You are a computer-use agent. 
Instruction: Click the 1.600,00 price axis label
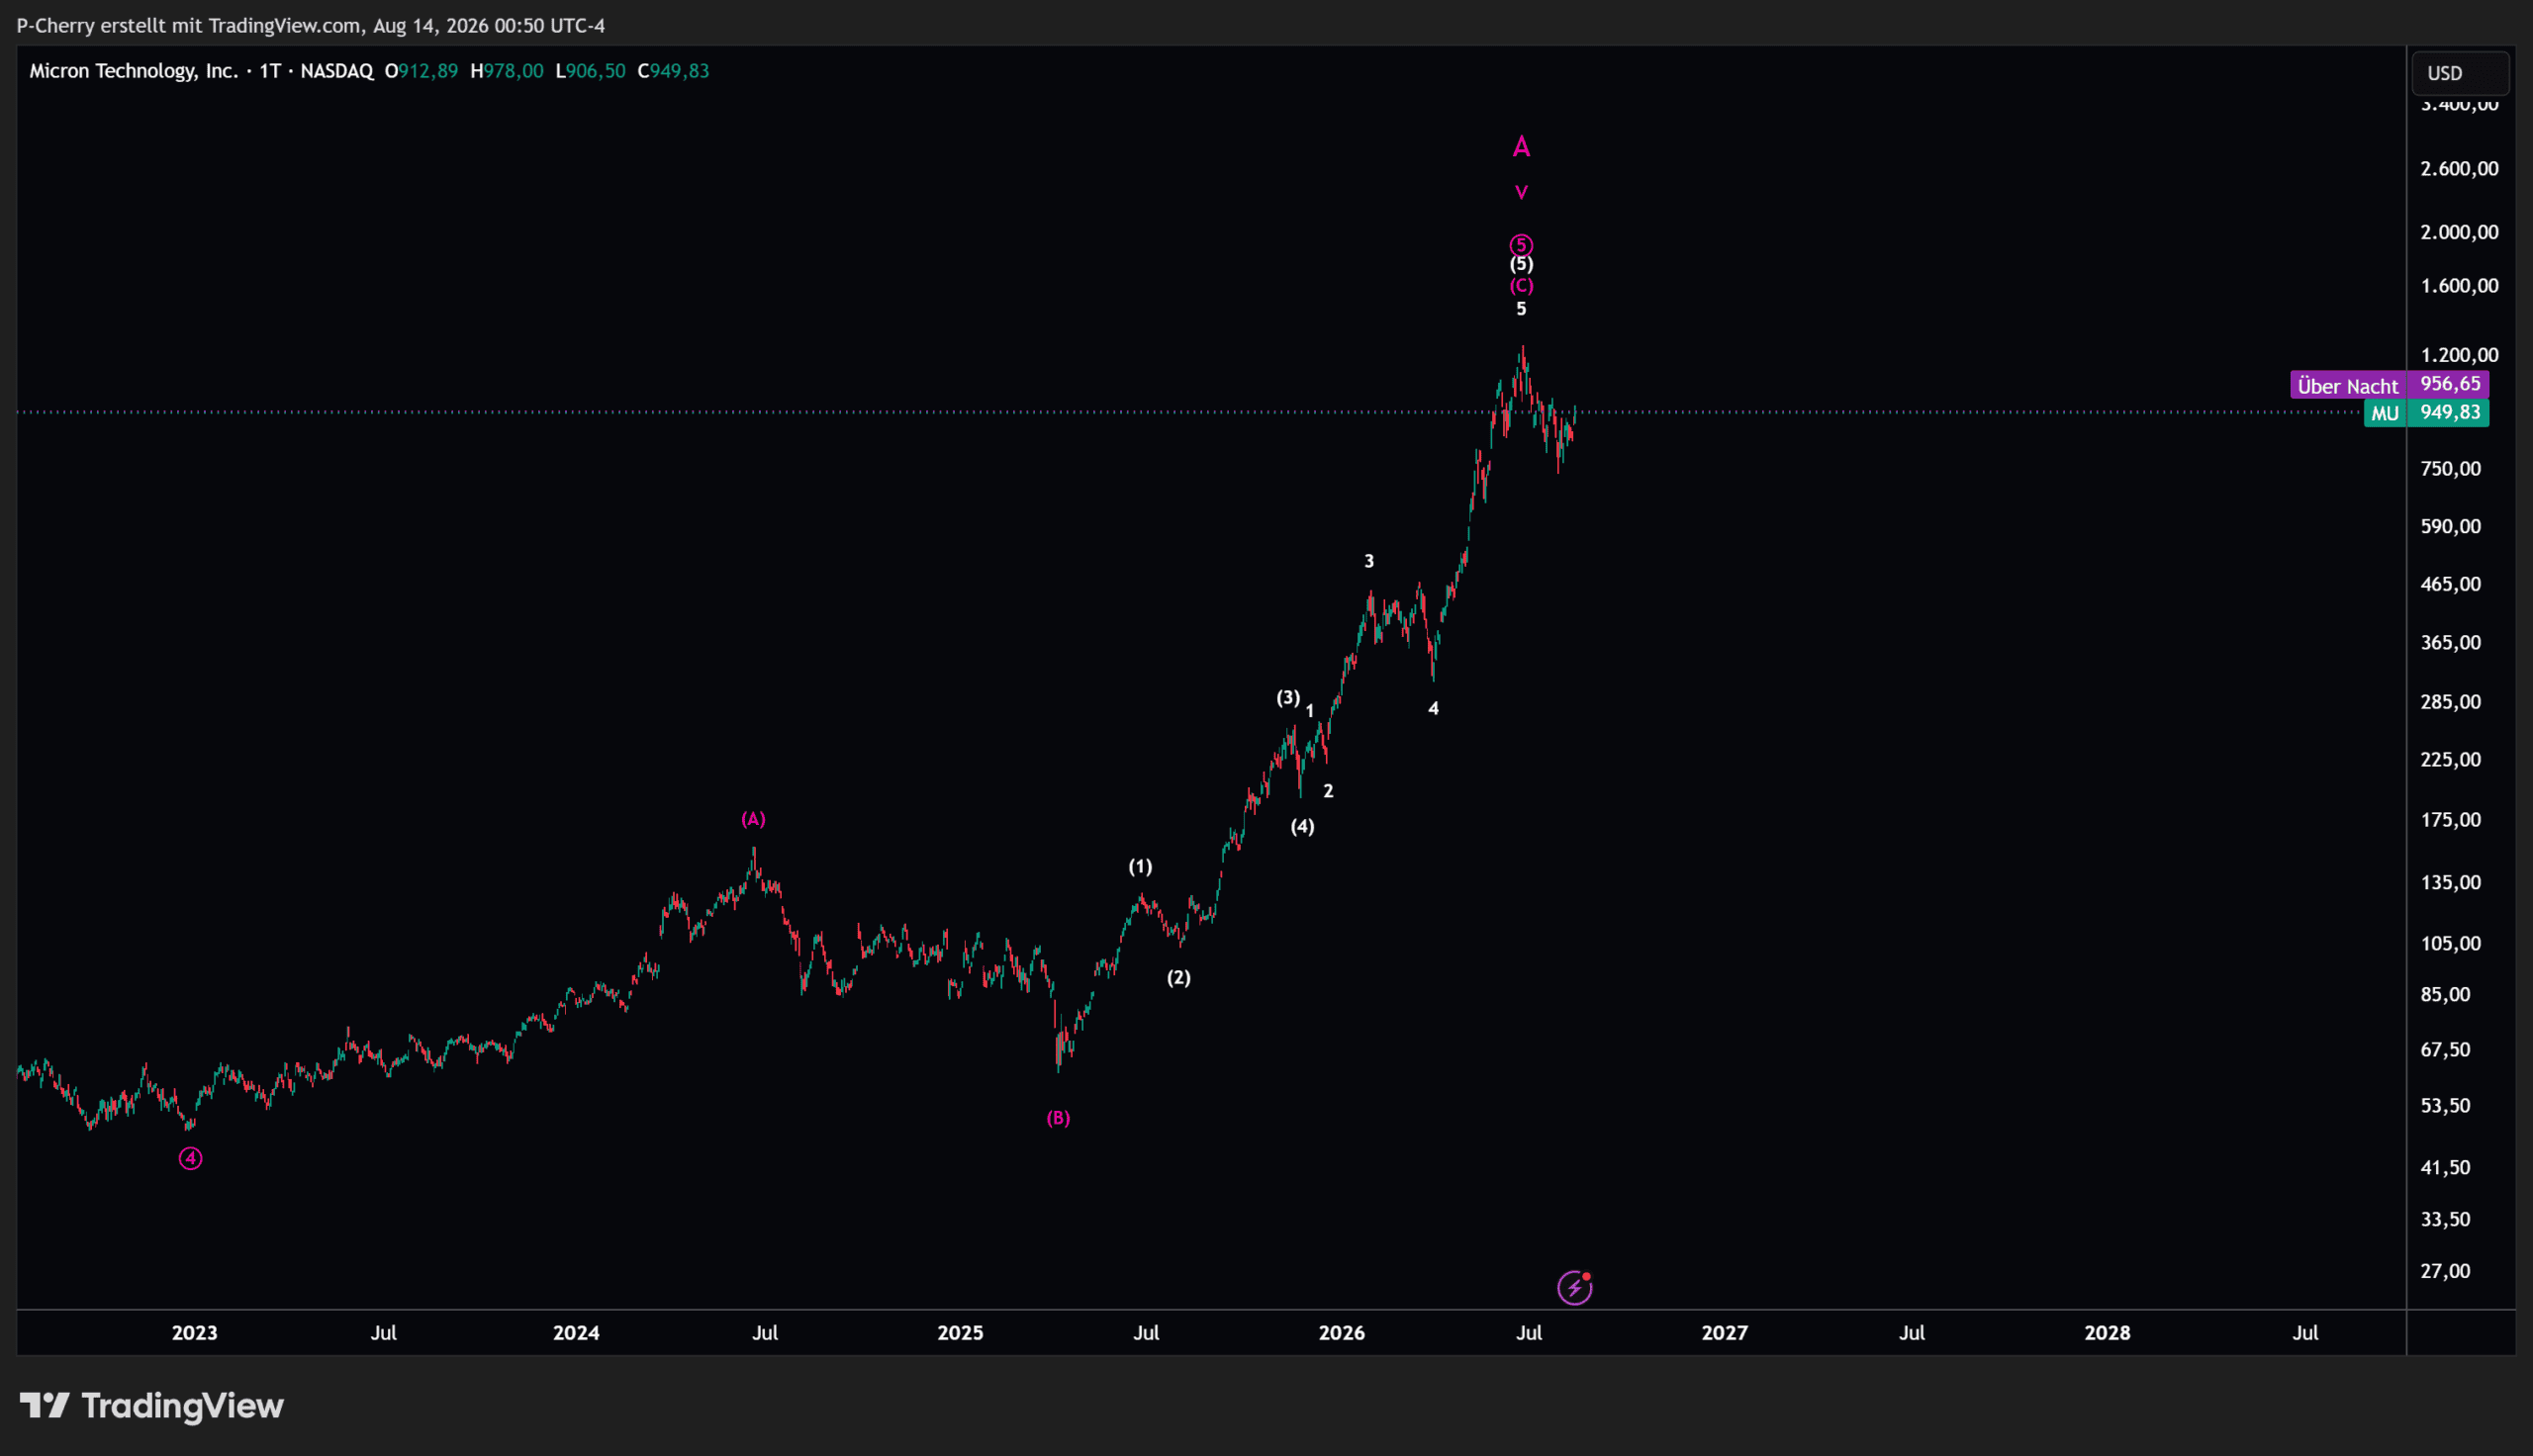point(2459,286)
